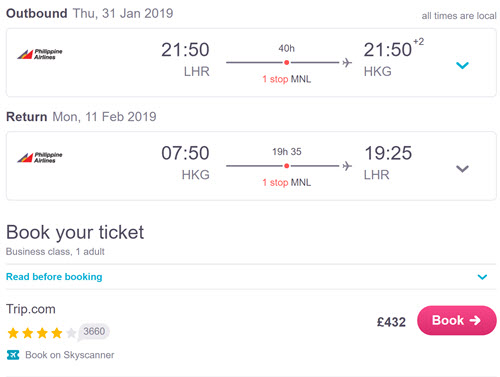This screenshot has width=500, height=377.
Task: Open the 3660 reviews bubble
Action: pos(94,332)
